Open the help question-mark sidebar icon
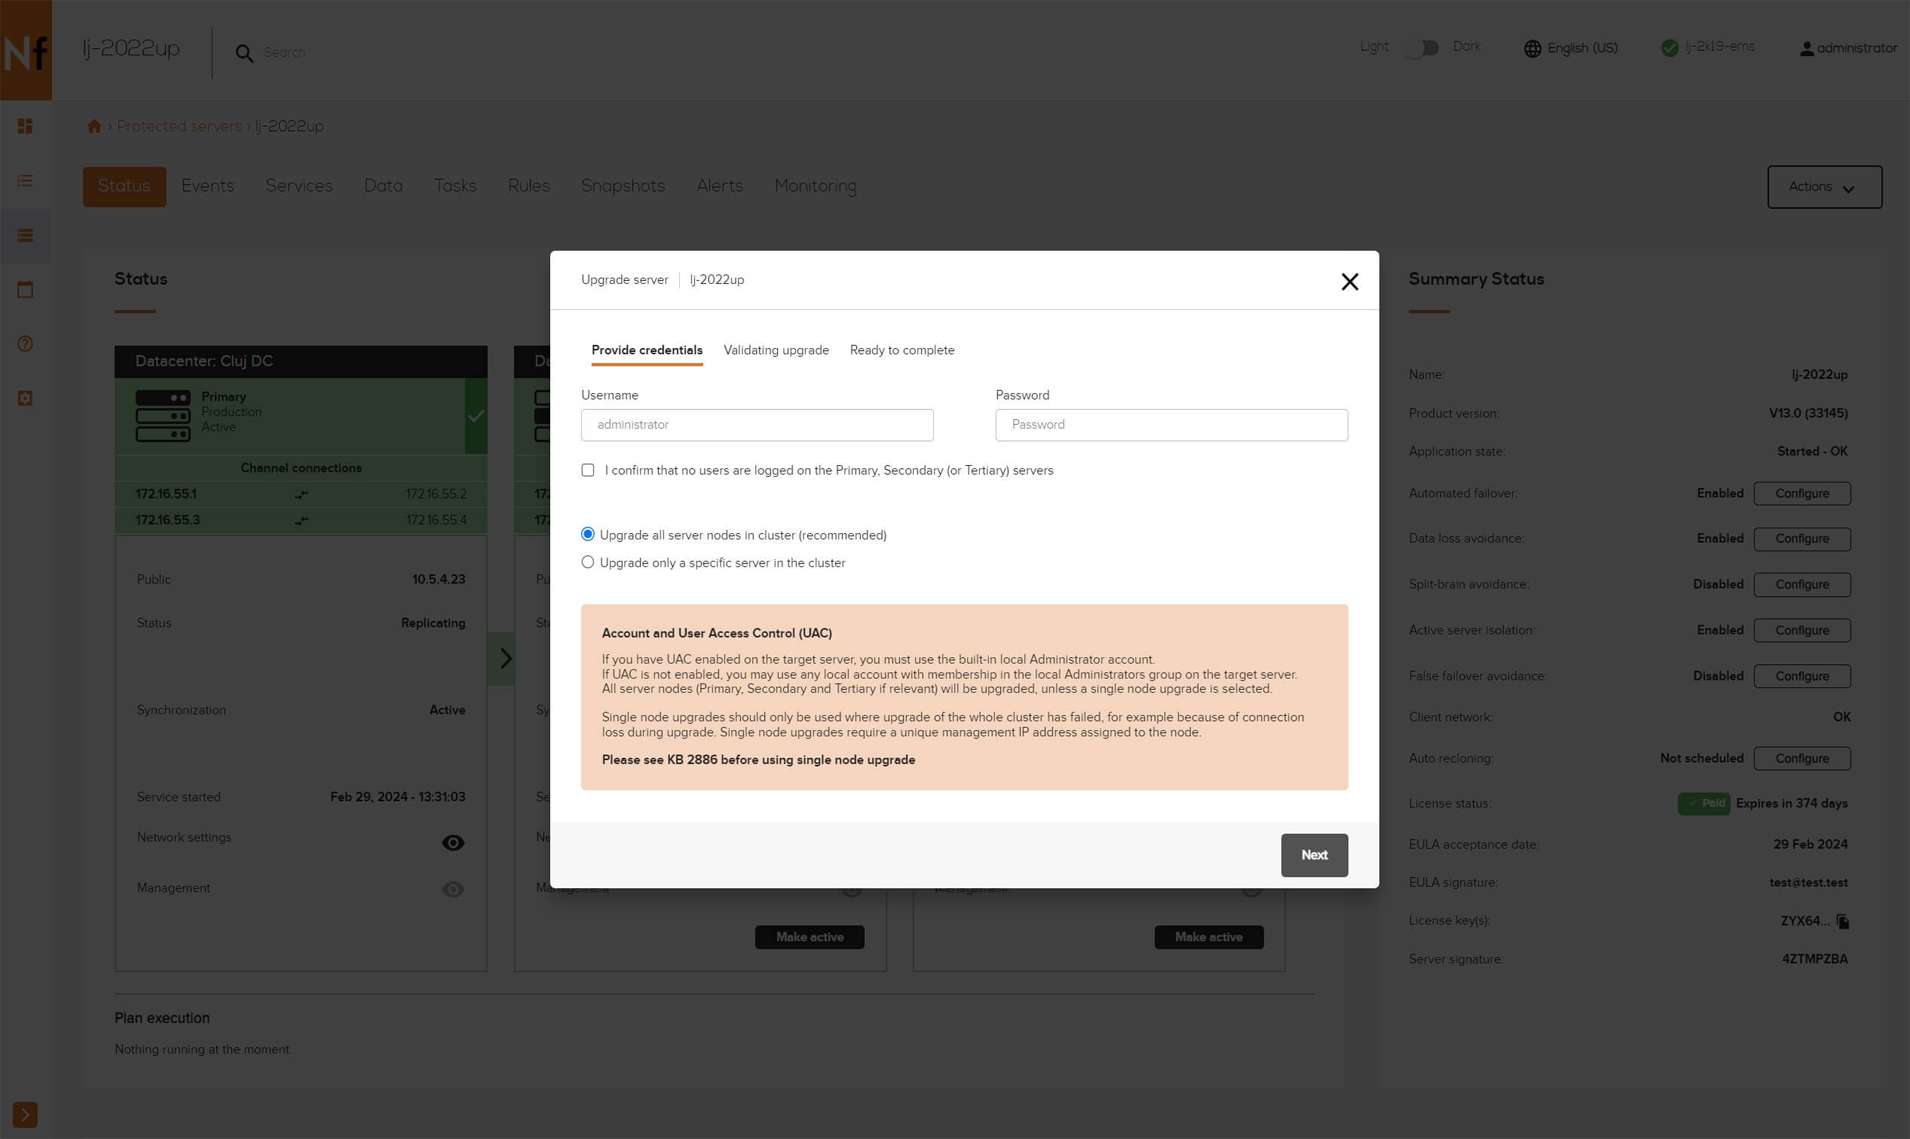 click(25, 344)
